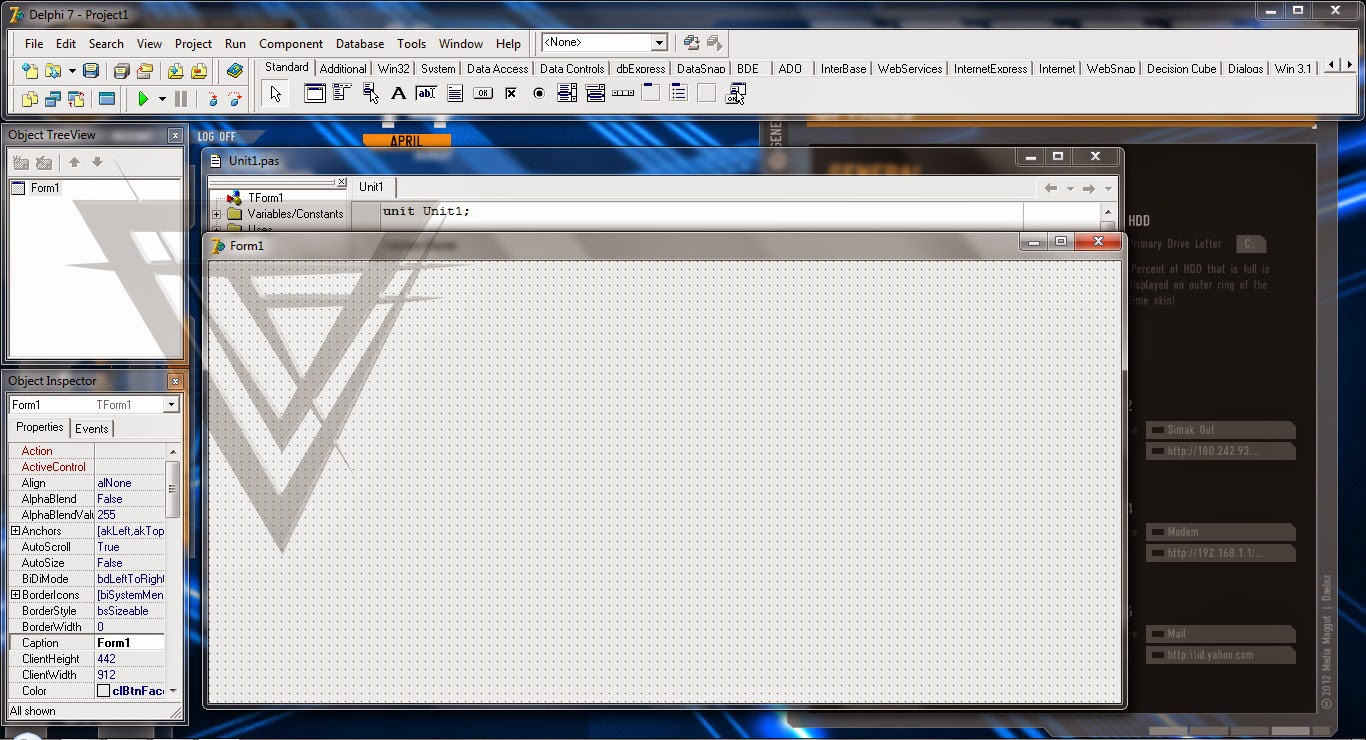Click the View Unit toolbar icon
This screenshot has width=1366, height=740.
(30, 99)
